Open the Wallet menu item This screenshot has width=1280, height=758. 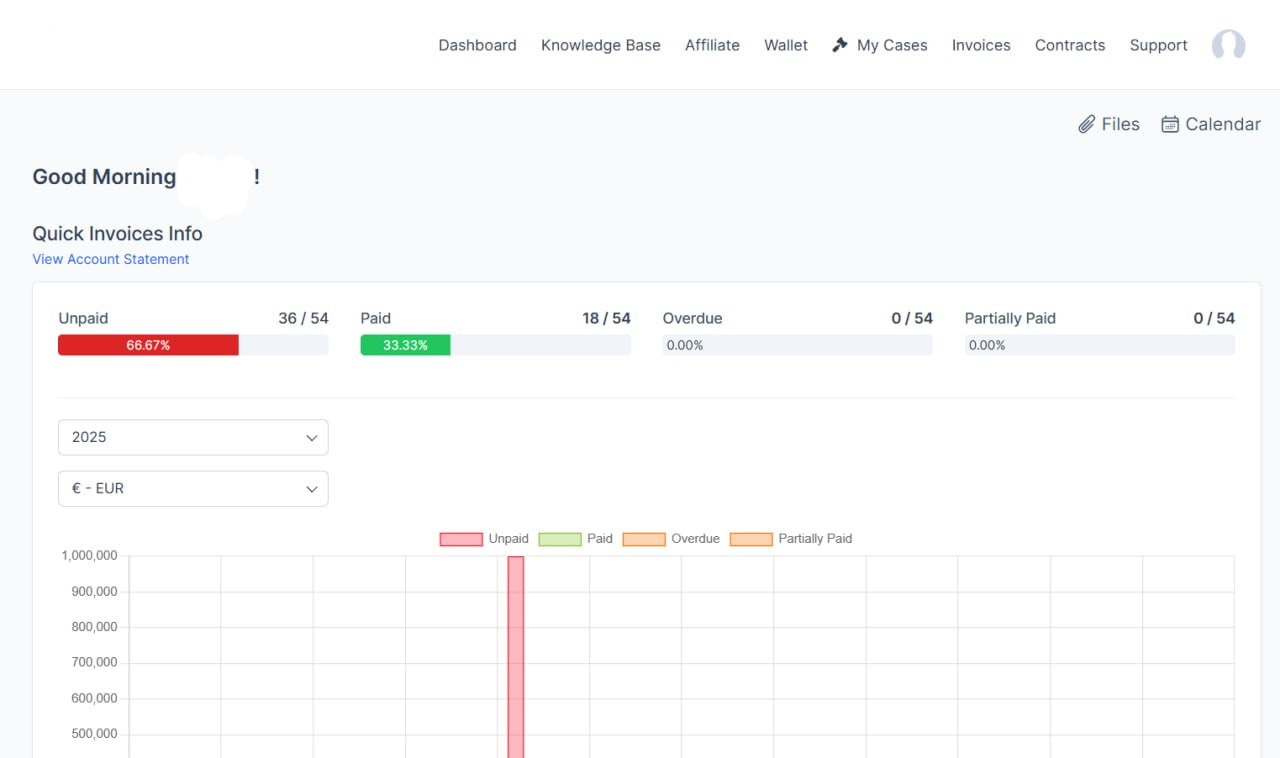tap(786, 45)
